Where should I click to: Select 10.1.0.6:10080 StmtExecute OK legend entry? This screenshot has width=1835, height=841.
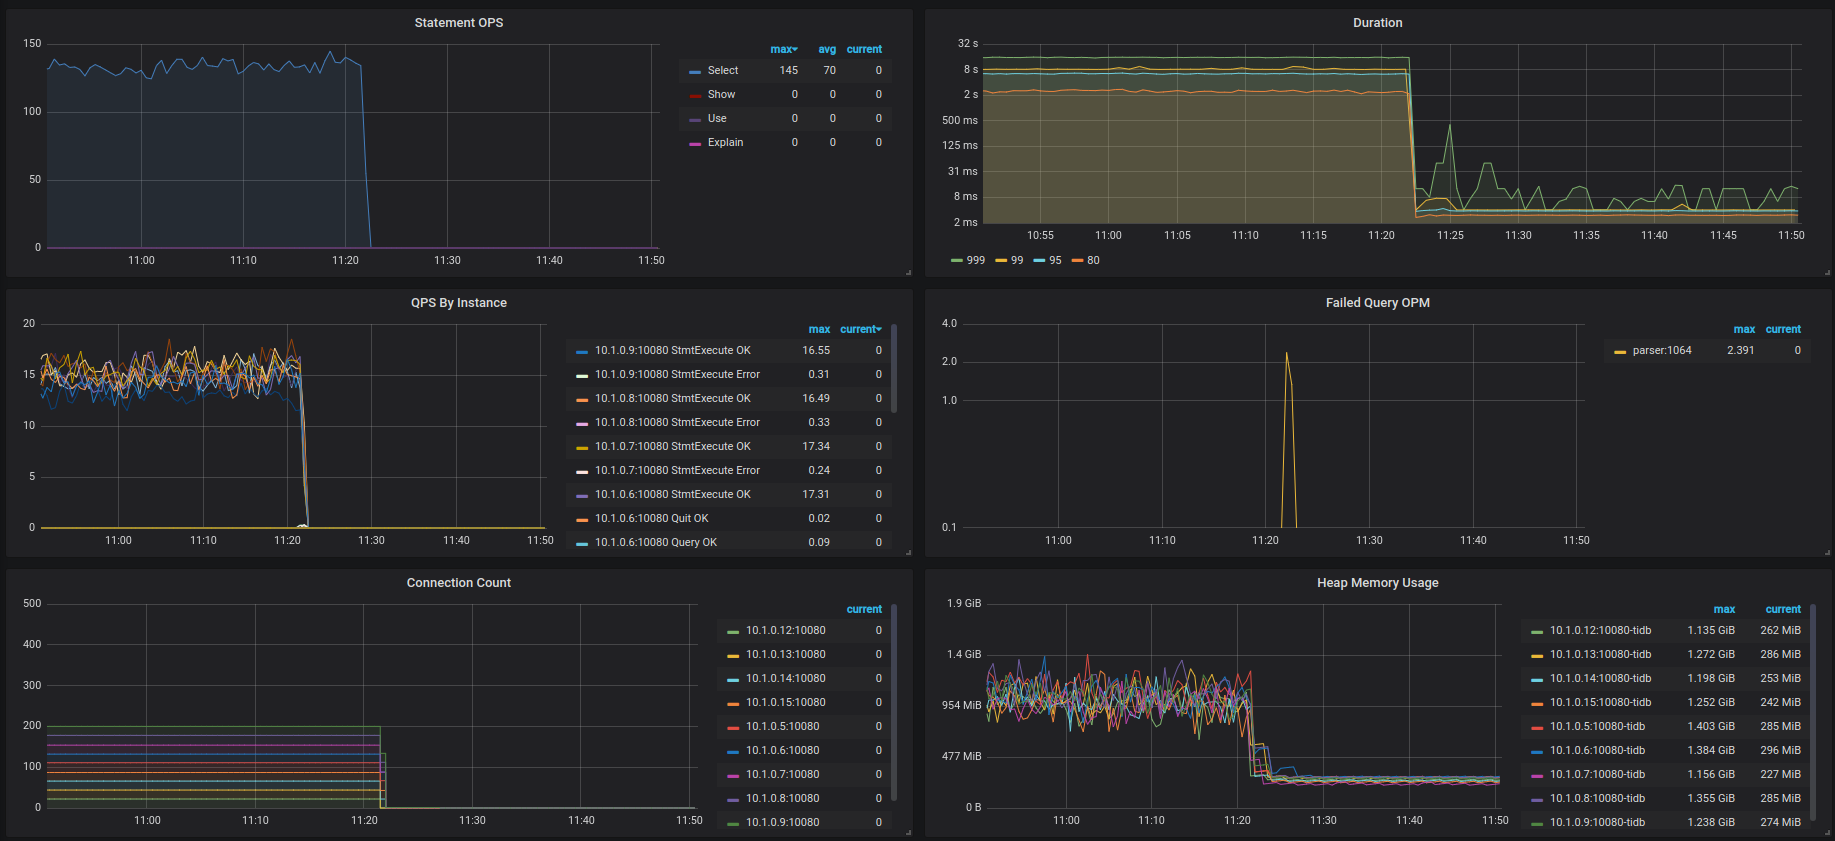[673, 494]
